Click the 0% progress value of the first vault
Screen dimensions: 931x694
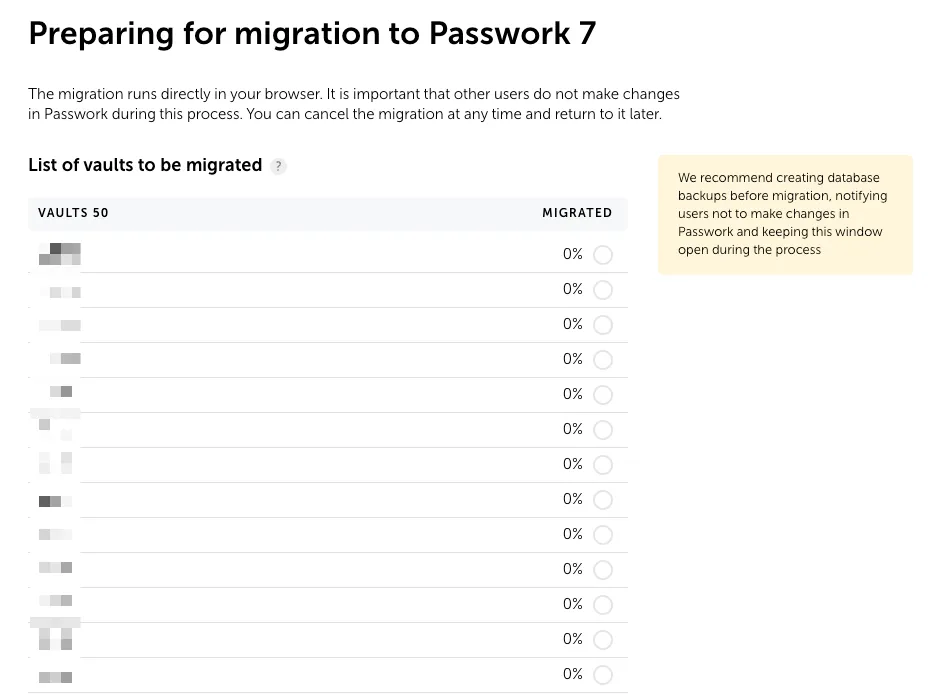pos(572,254)
